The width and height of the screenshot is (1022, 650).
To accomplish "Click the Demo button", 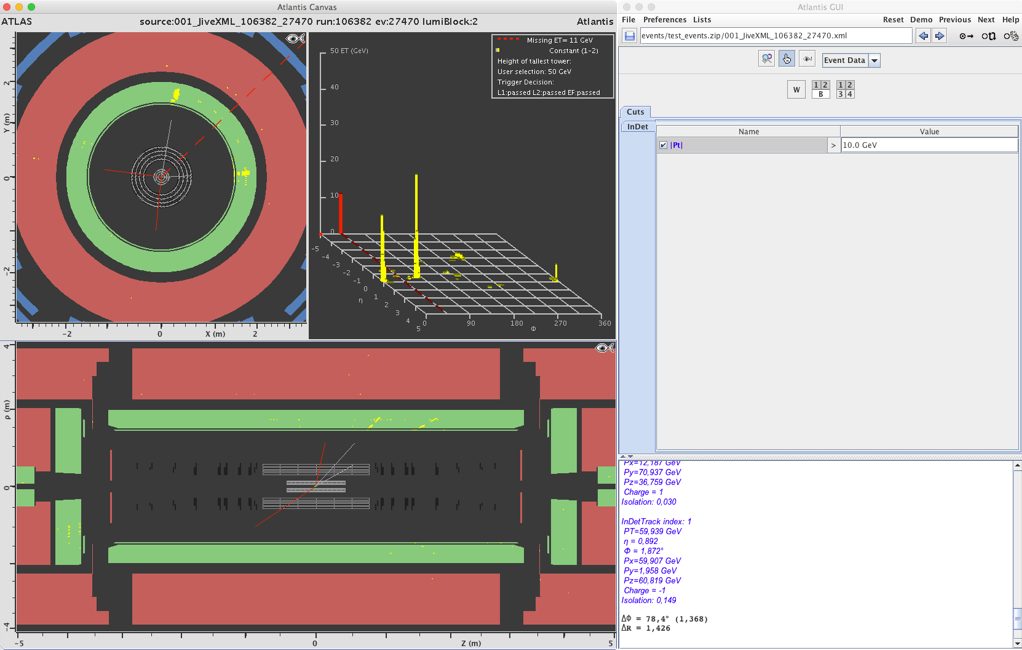I will (921, 19).
